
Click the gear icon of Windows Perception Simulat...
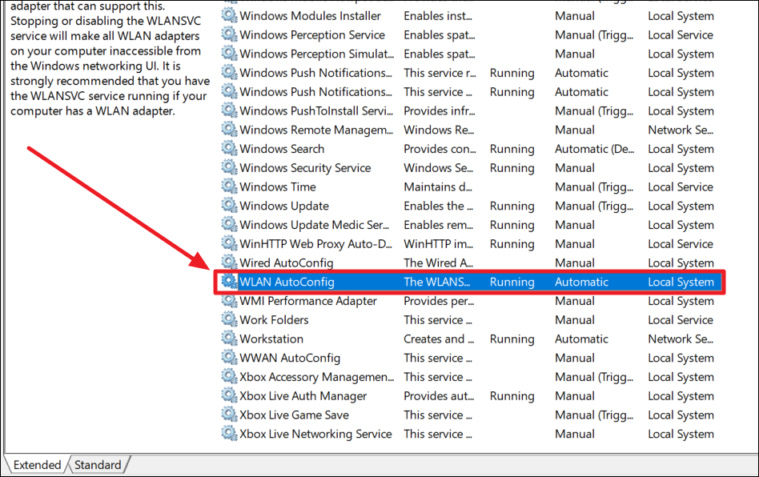click(229, 53)
